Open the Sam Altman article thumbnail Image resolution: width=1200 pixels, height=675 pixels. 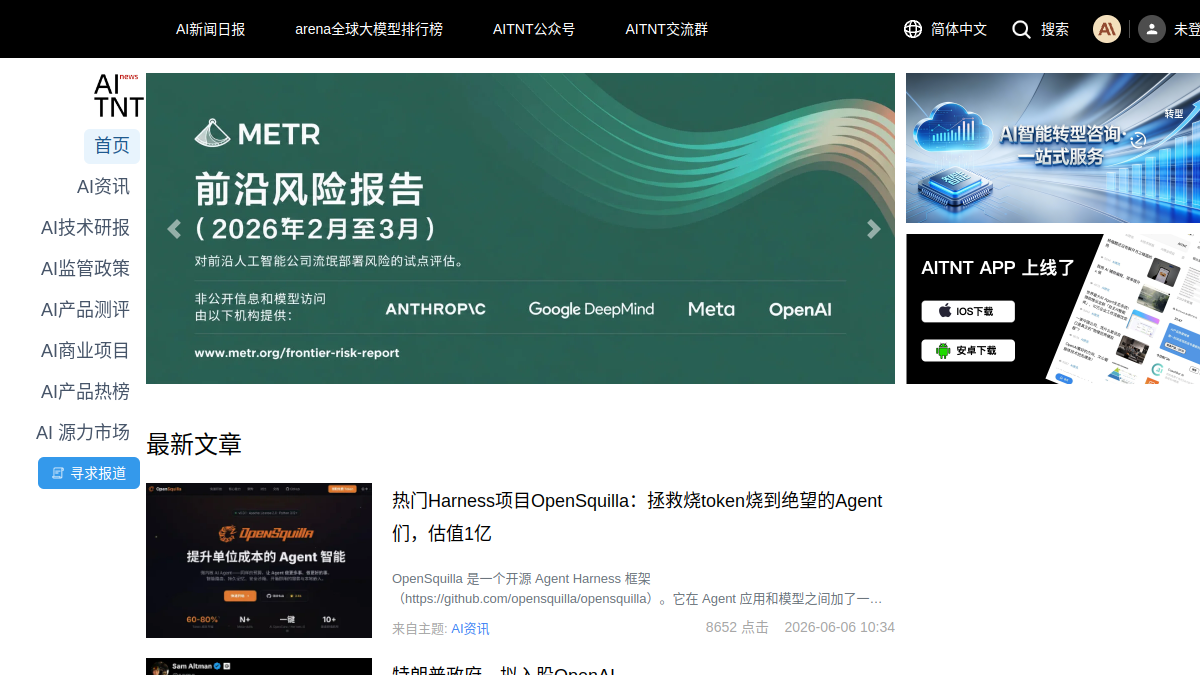click(259, 666)
